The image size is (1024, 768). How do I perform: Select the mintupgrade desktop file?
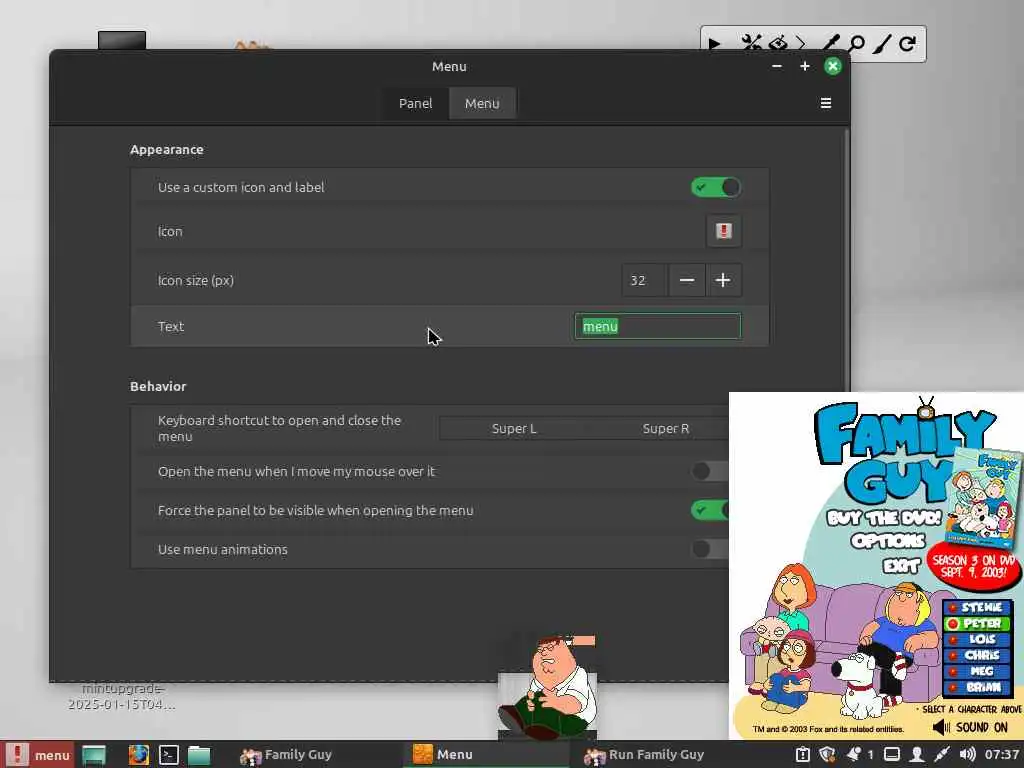pyautogui.click(x=122, y=696)
